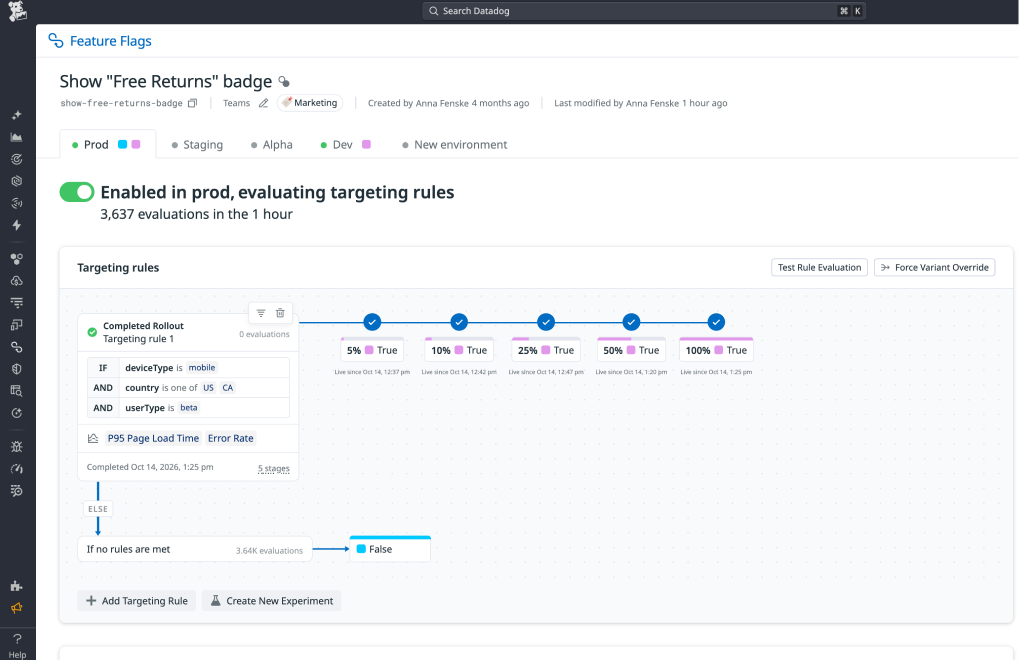Open the bug icon in the sidebar
This screenshot has width=1020, height=660.
[x=17, y=447]
